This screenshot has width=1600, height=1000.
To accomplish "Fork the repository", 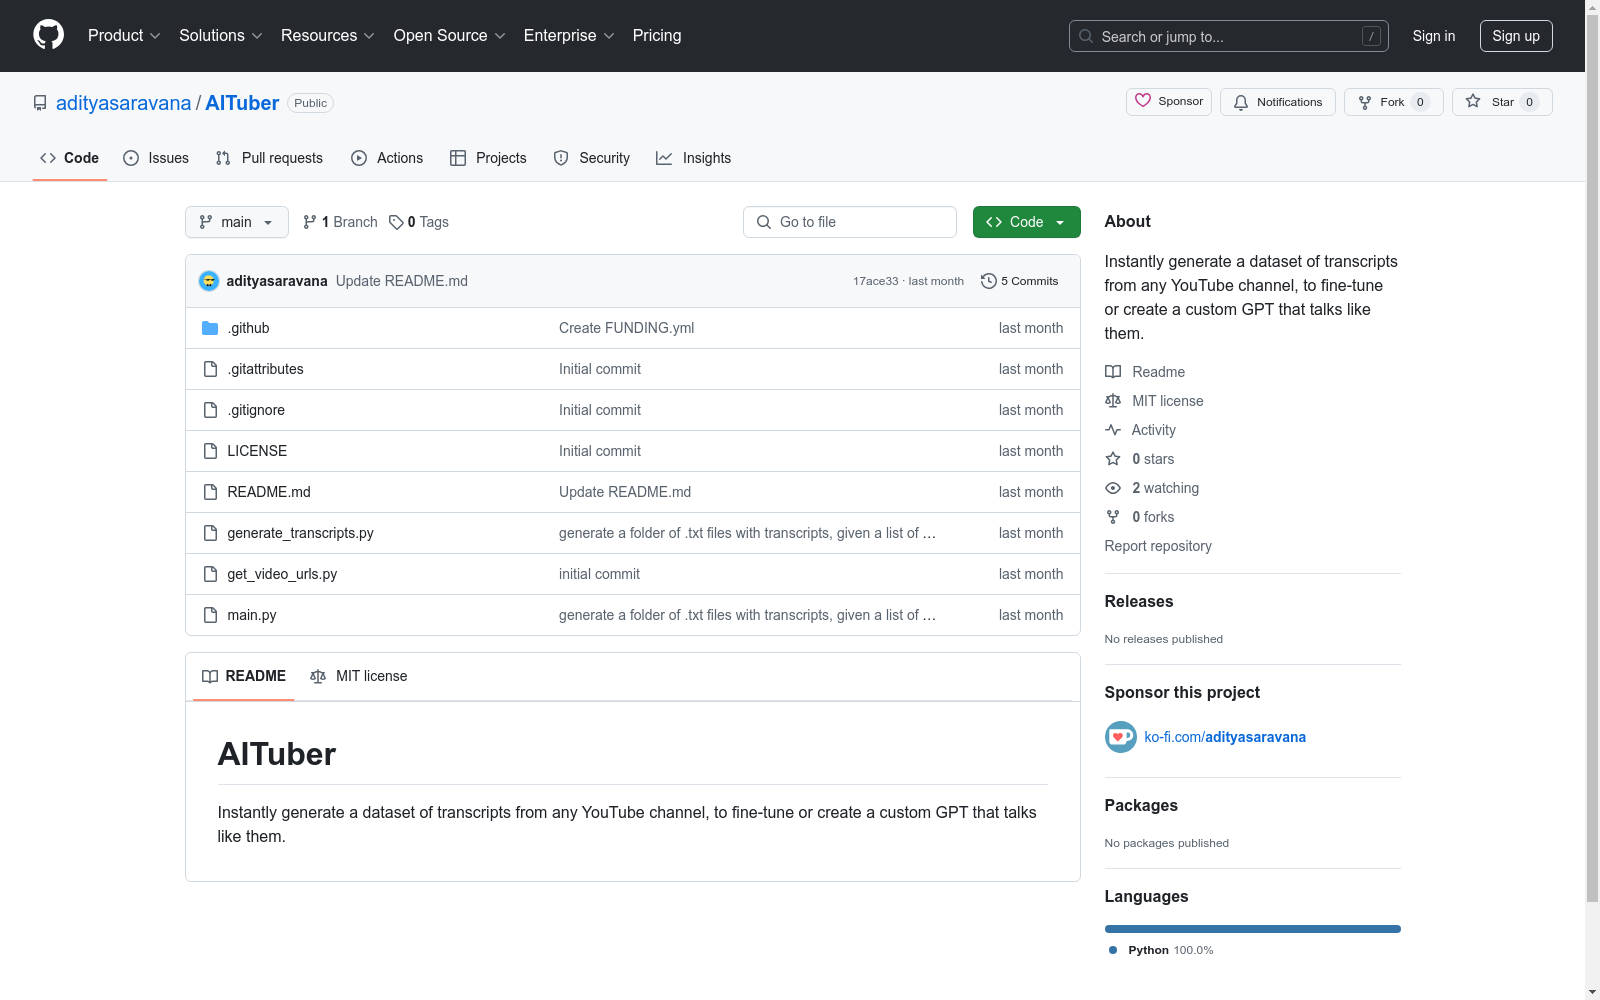I will (x=1394, y=102).
